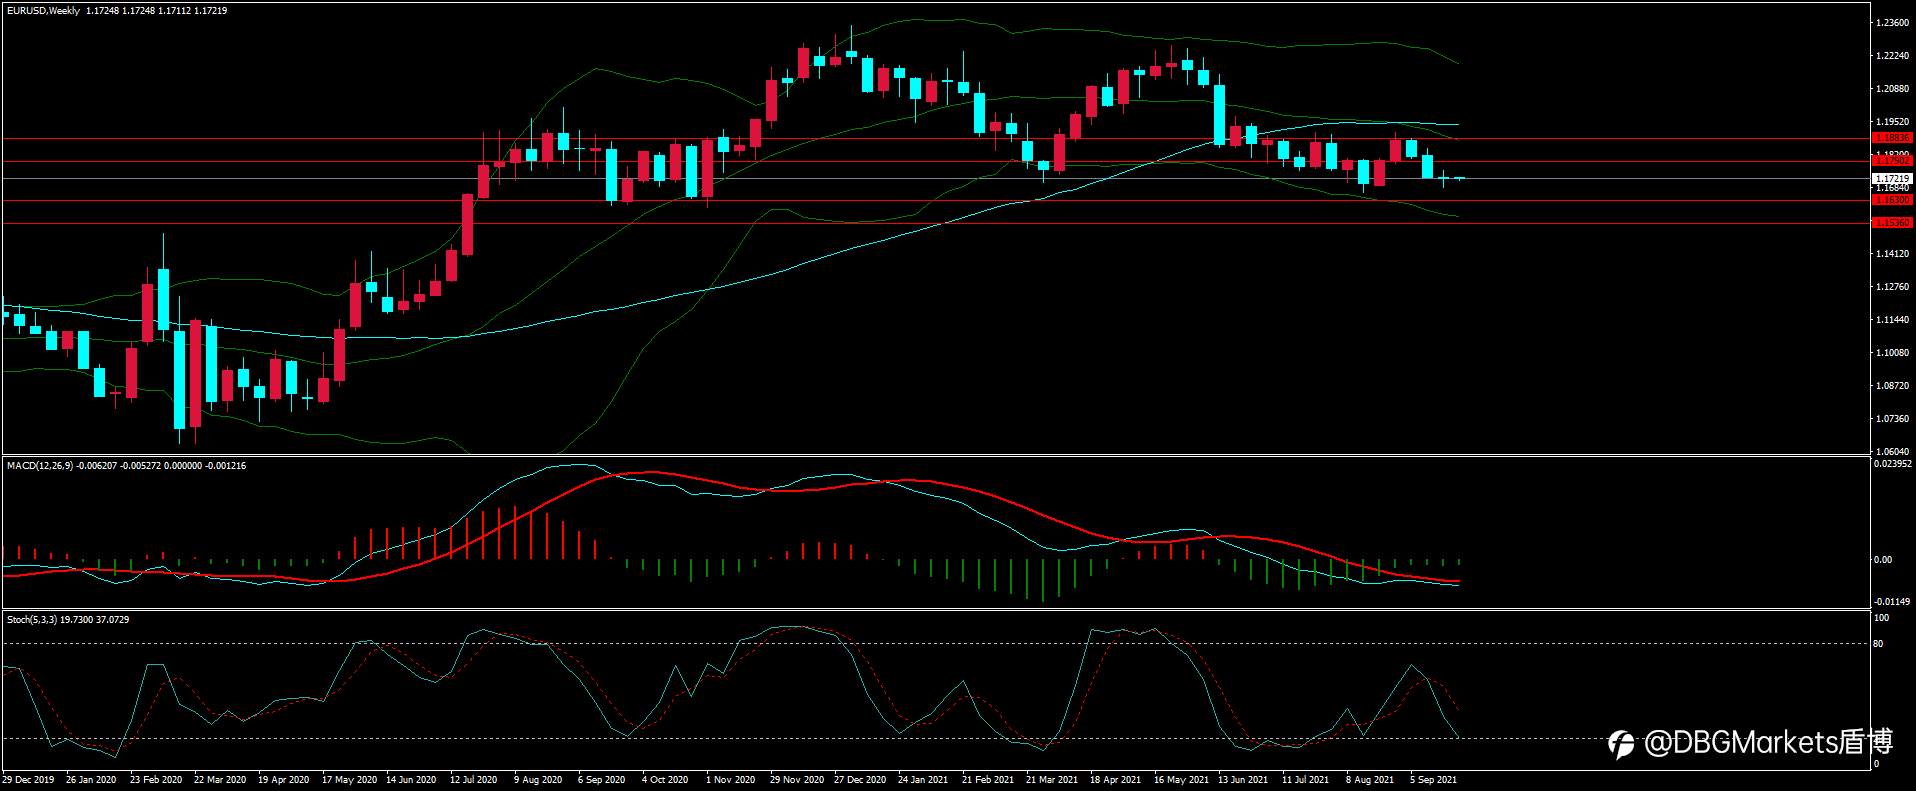Click the 16 May 2021 date label
This screenshot has height=791, width=1916.
coord(1181,779)
